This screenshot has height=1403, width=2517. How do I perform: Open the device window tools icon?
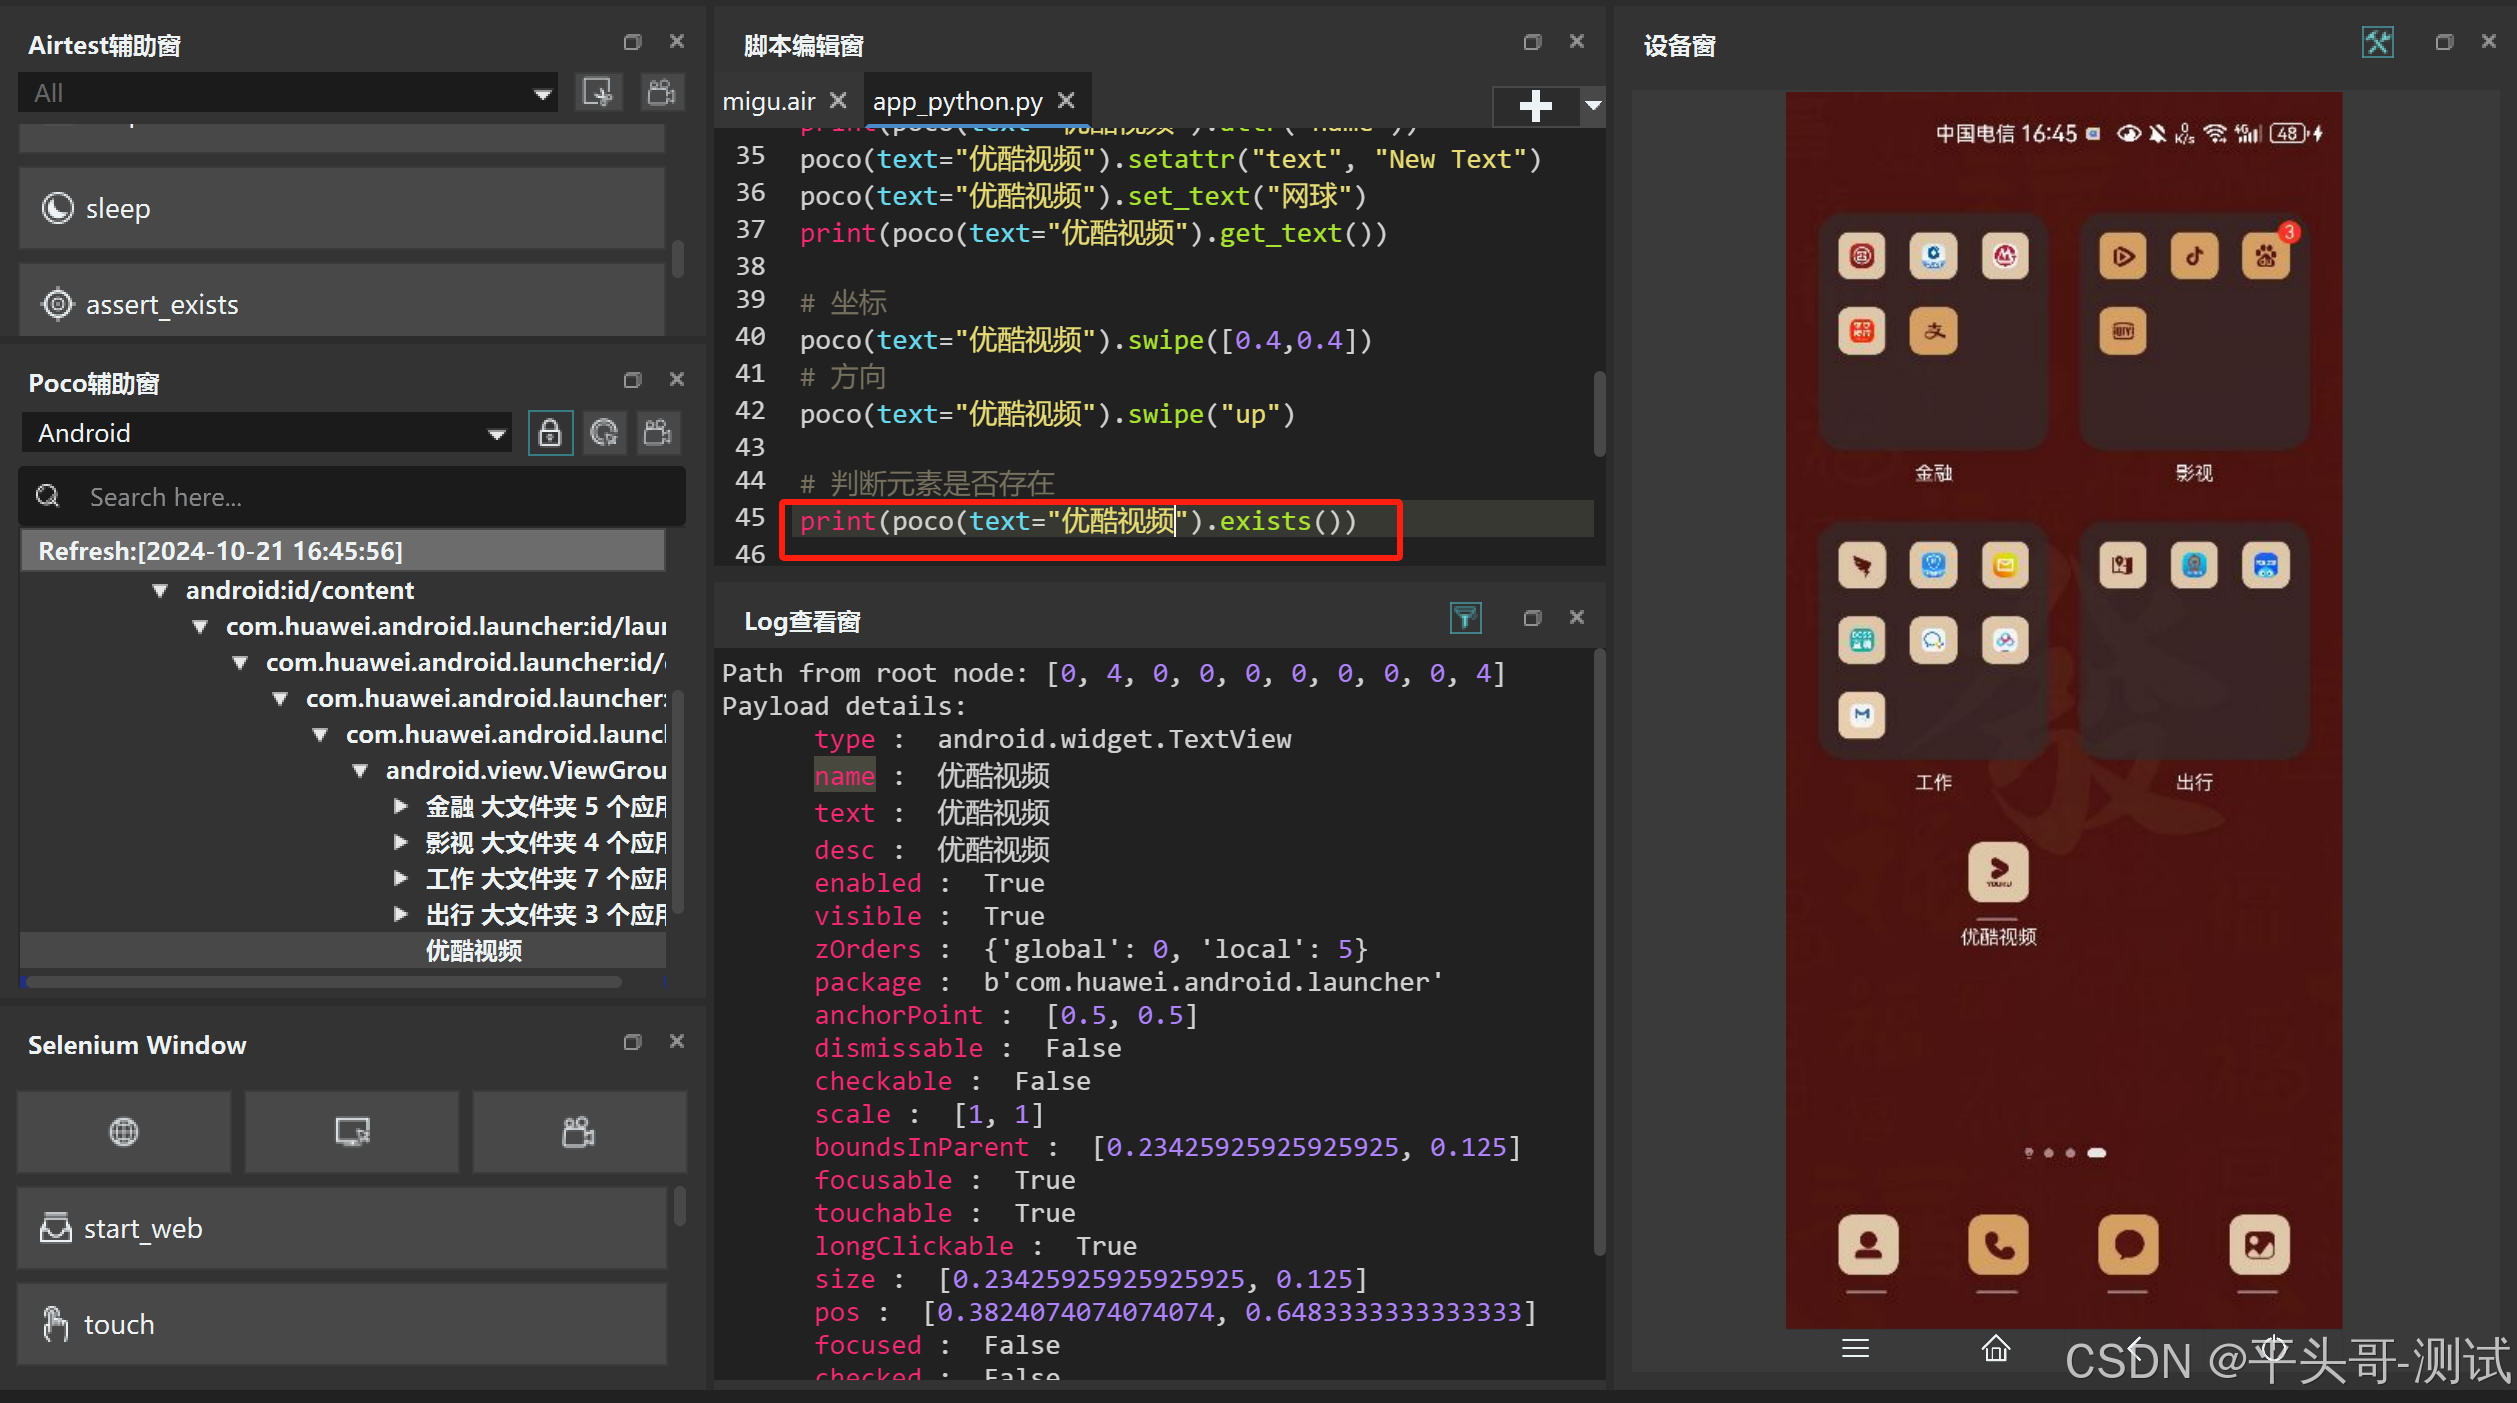2377,43
